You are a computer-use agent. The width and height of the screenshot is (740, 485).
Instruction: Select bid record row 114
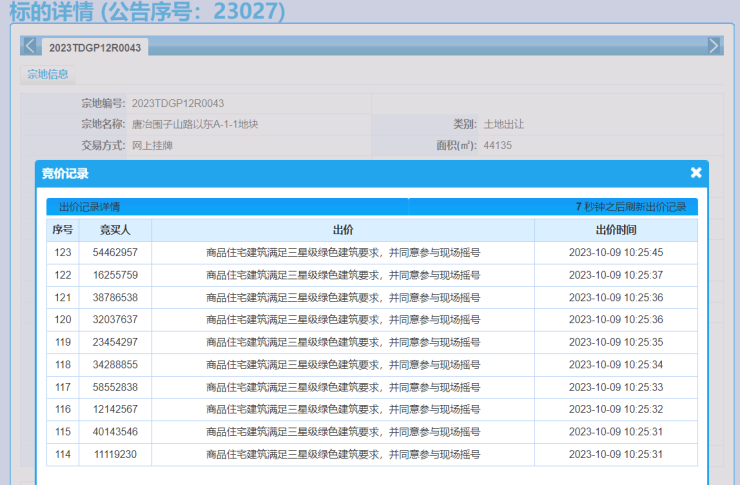(x=62, y=454)
